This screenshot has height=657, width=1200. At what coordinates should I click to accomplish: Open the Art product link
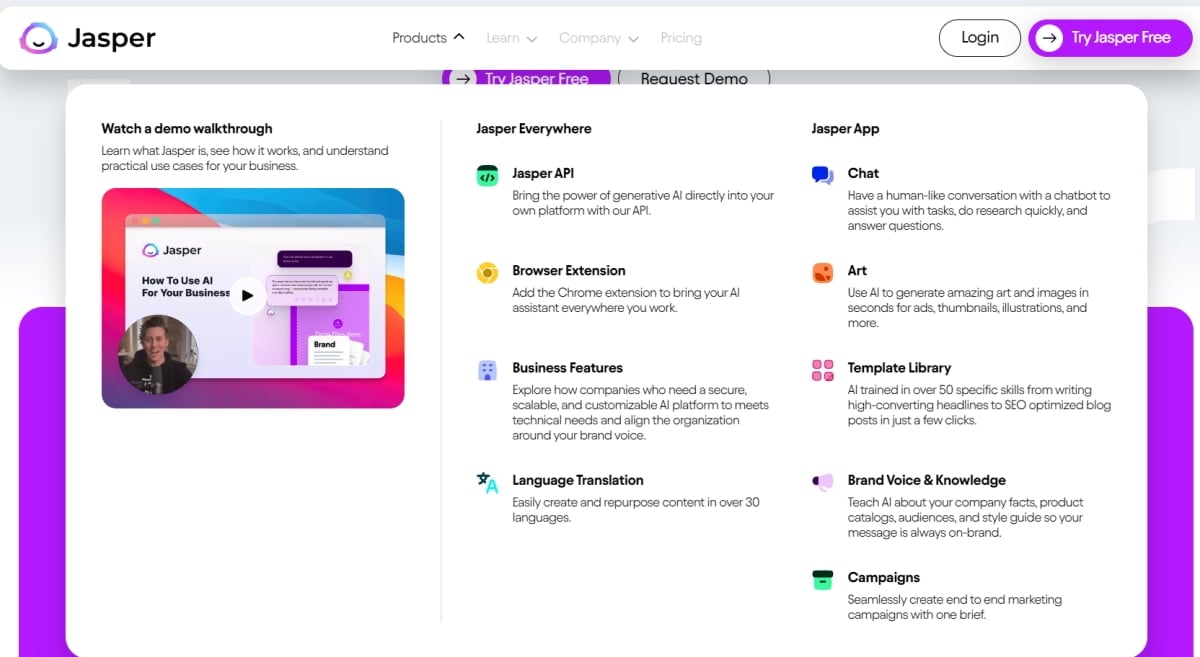(x=857, y=270)
